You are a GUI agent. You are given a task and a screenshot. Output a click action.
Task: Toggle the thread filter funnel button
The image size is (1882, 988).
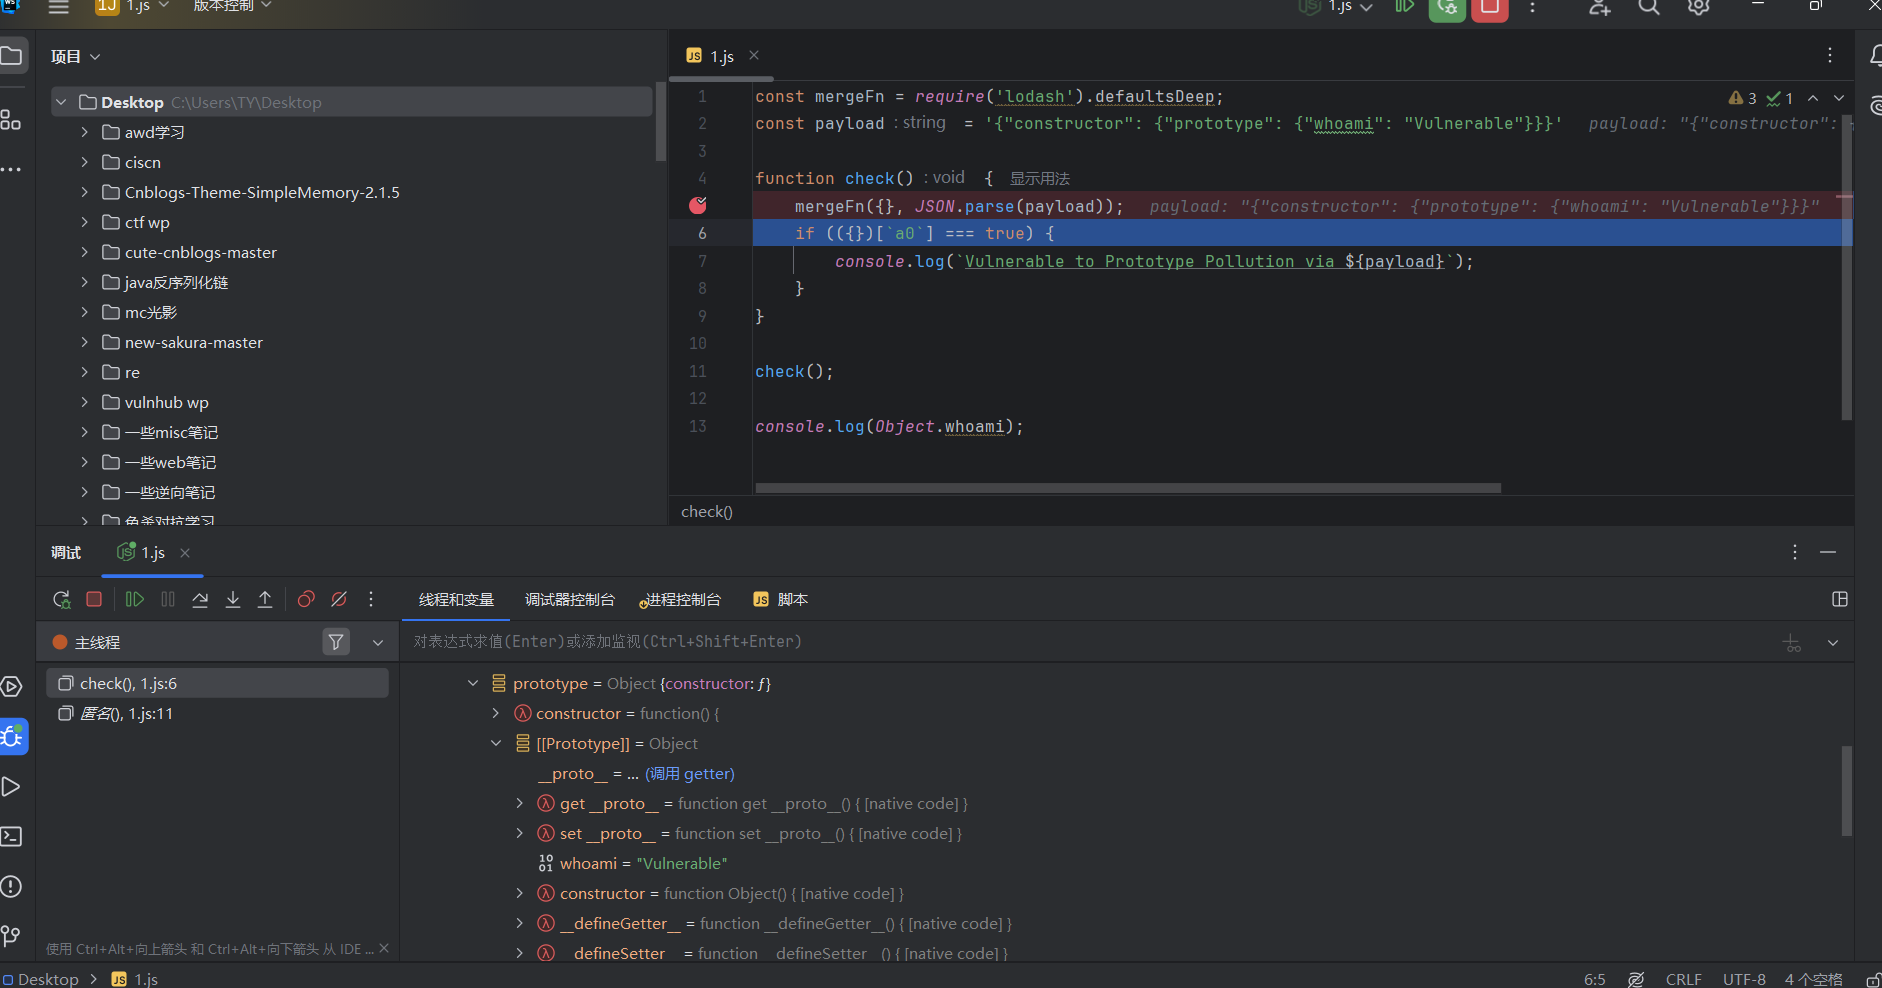(337, 642)
